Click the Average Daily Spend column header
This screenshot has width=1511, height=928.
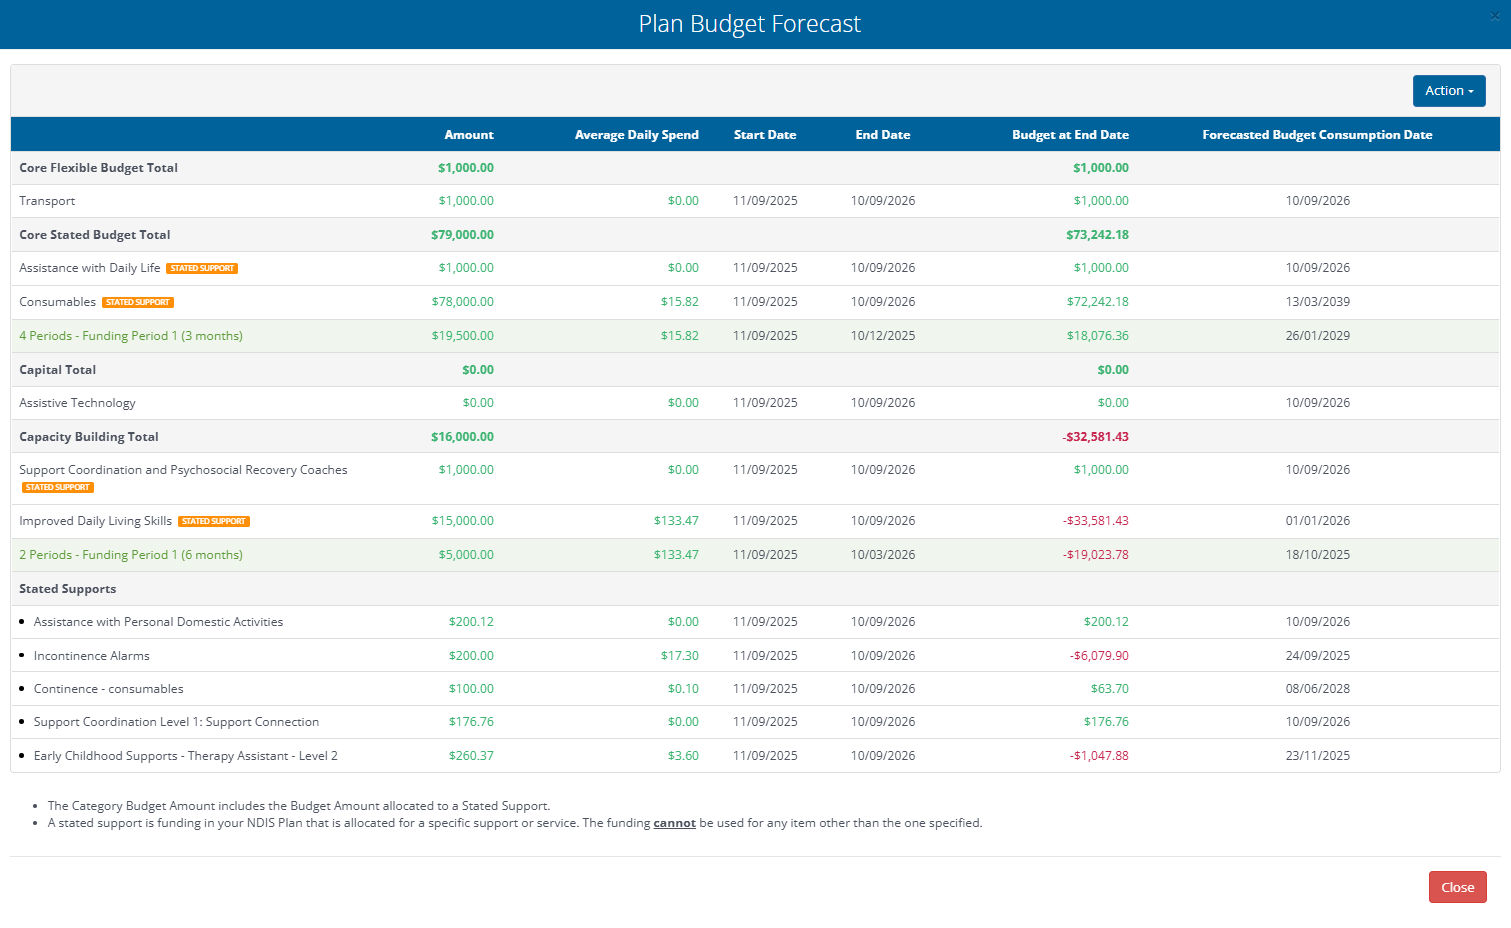point(636,135)
